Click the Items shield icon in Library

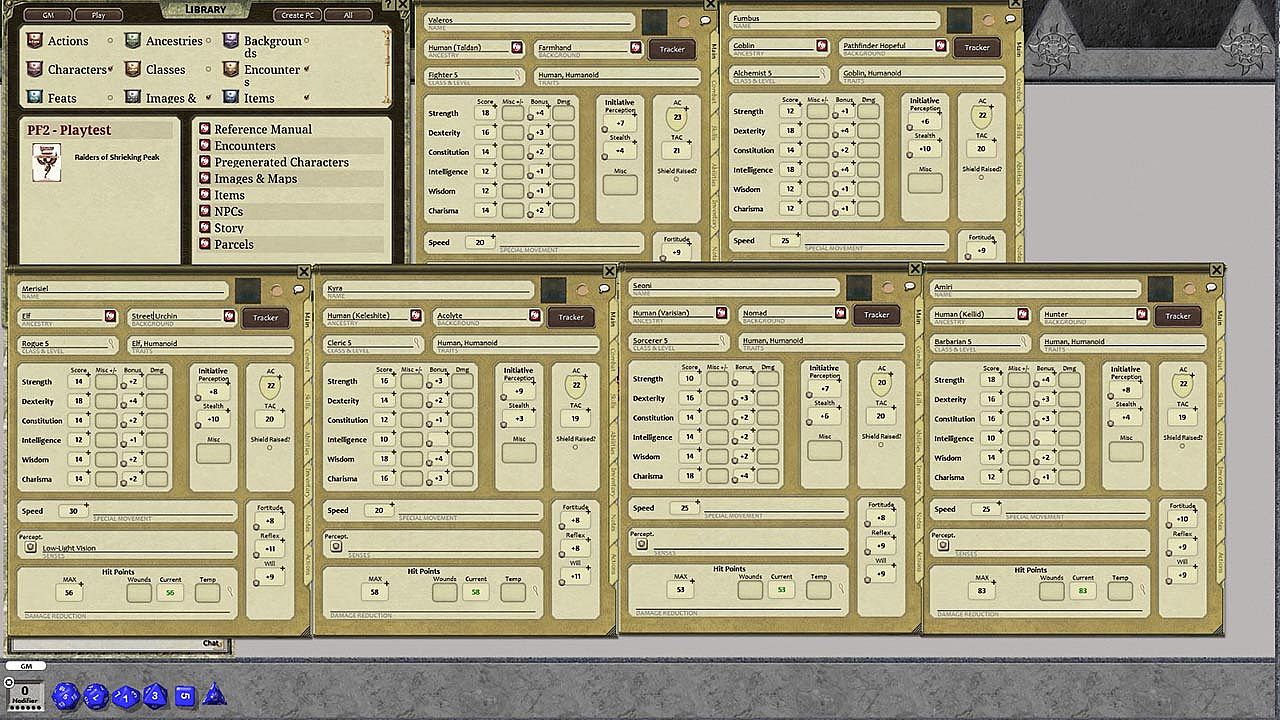[231, 98]
